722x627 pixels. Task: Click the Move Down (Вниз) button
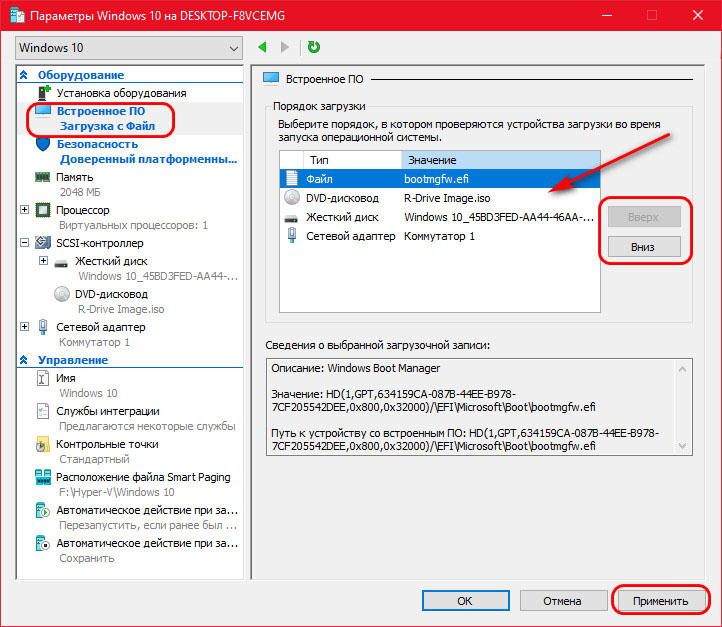click(642, 246)
